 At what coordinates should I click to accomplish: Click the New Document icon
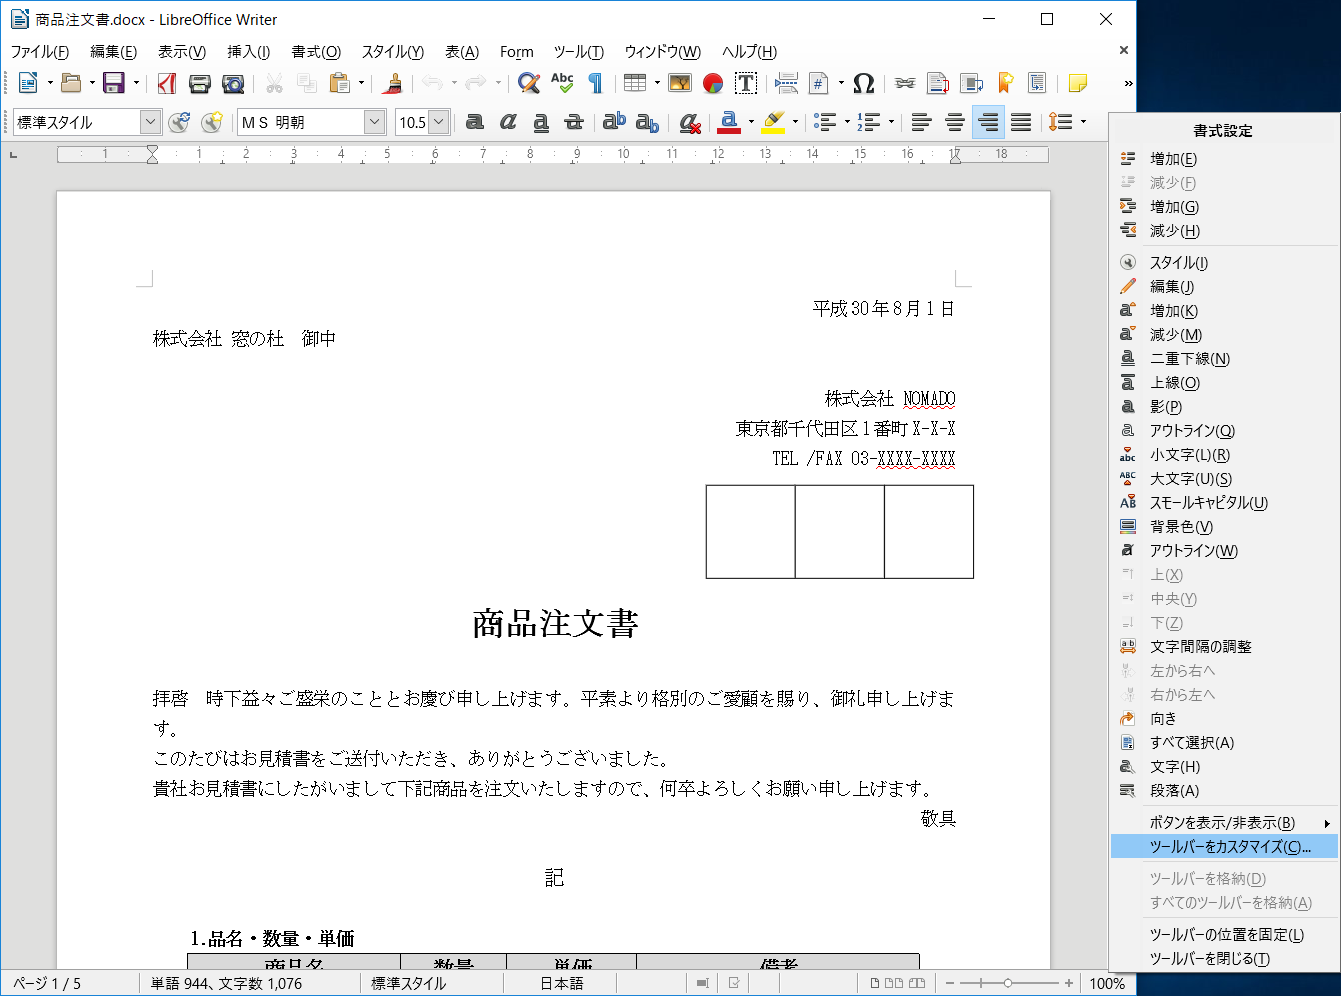[x=28, y=83]
